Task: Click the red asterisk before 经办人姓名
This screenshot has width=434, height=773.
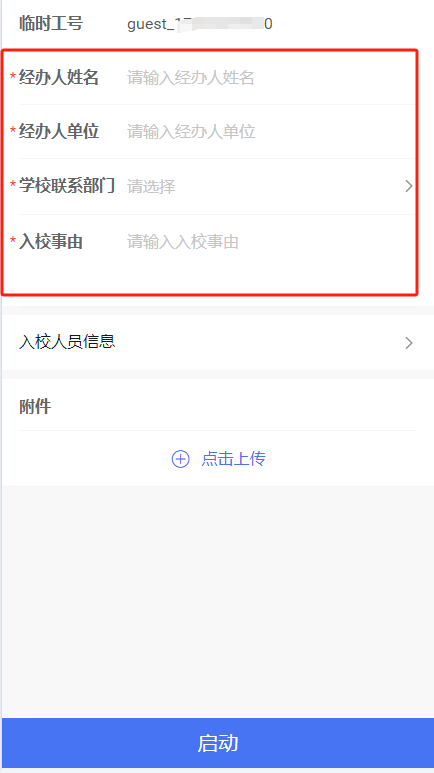Action: [13, 77]
